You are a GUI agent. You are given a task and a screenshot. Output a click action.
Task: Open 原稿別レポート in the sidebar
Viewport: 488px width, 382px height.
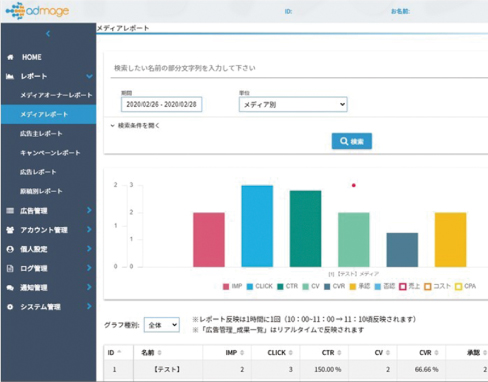41,191
